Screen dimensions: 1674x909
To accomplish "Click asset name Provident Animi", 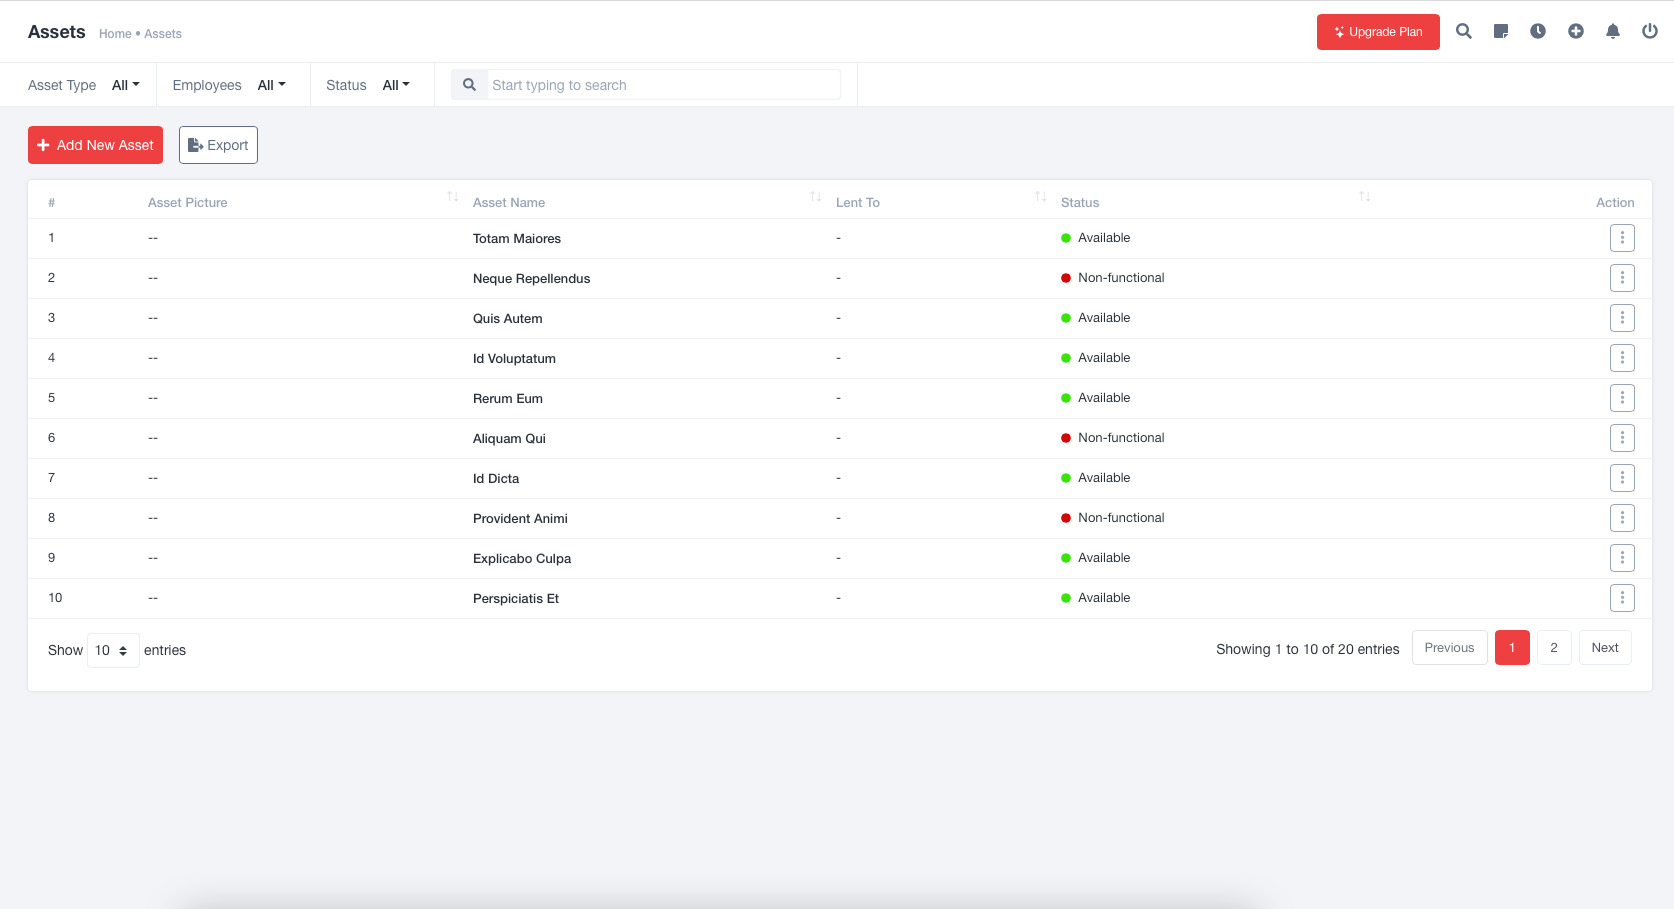I will pyautogui.click(x=520, y=518).
